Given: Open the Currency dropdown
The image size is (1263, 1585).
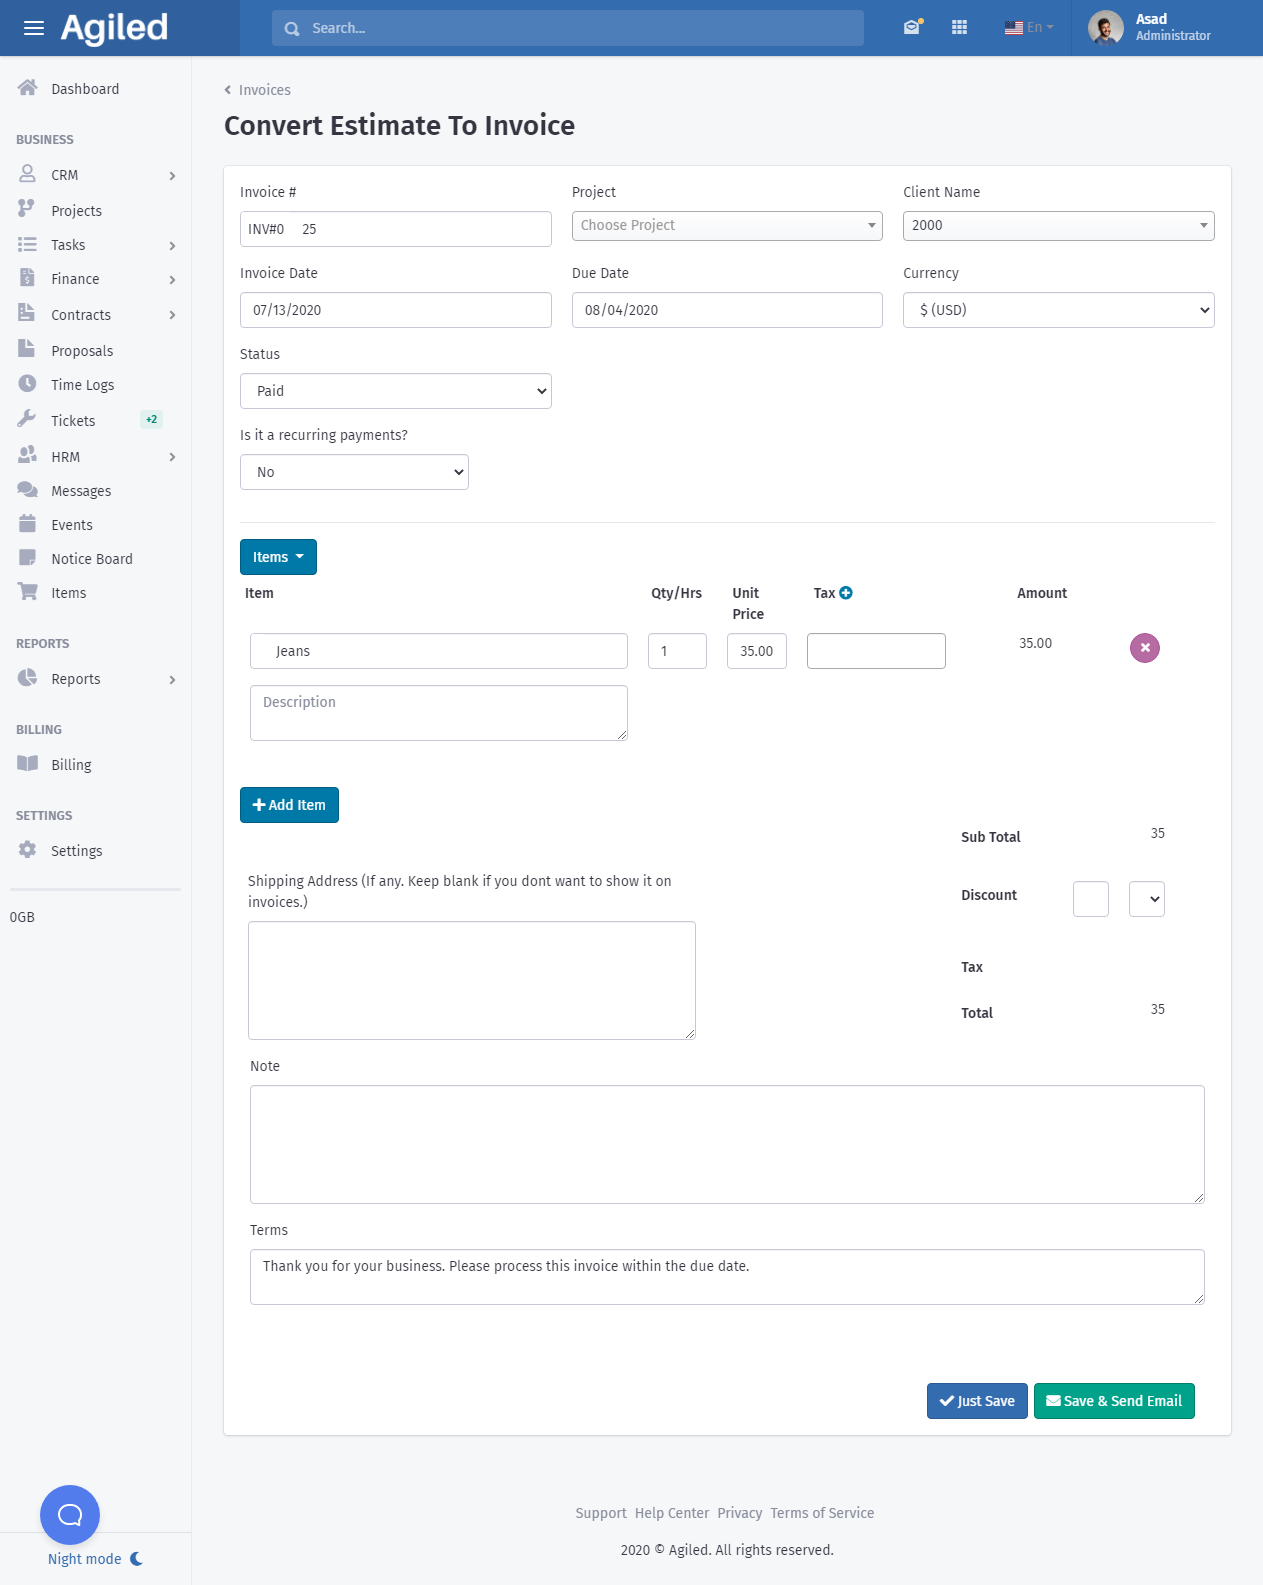Looking at the screenshot, I should coord(1058,310).
